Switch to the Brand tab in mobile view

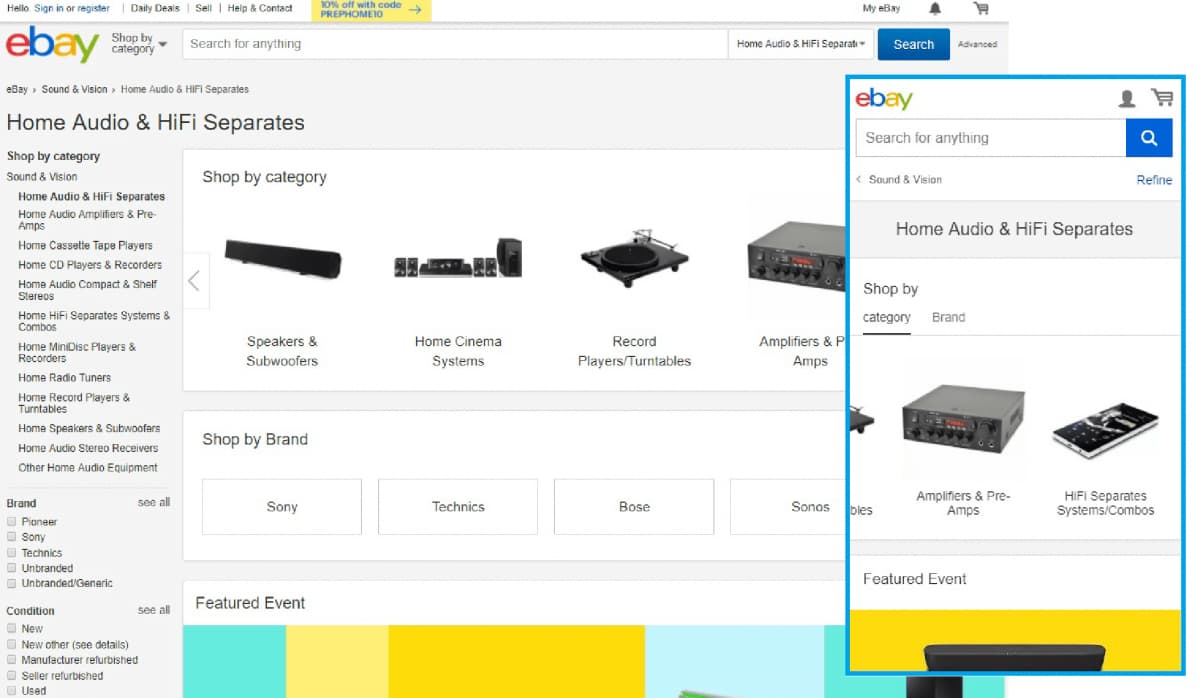948,318
